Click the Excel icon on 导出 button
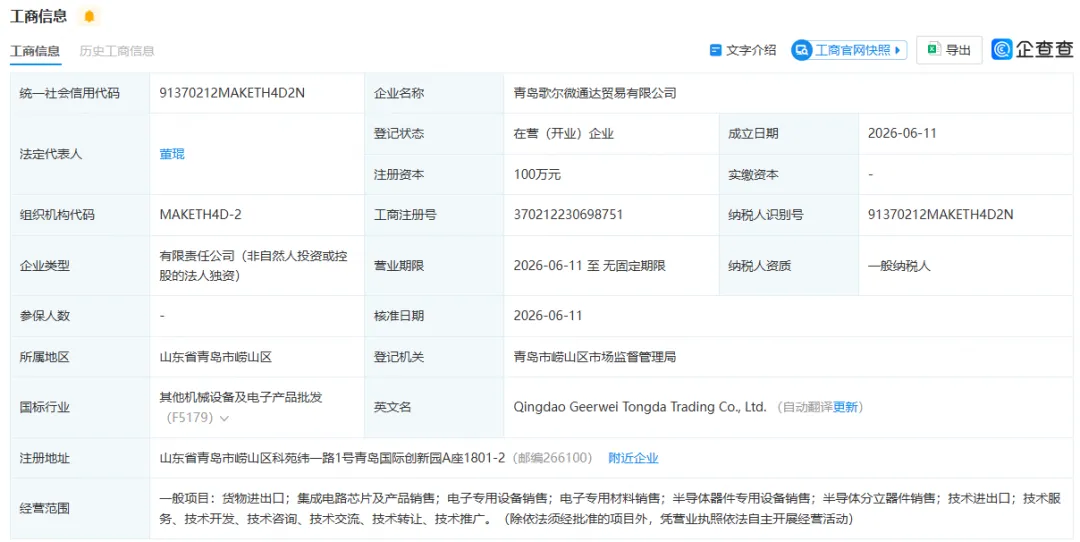Image resolution: width=1080 pixels, height=542 pixels. [934, 50]
